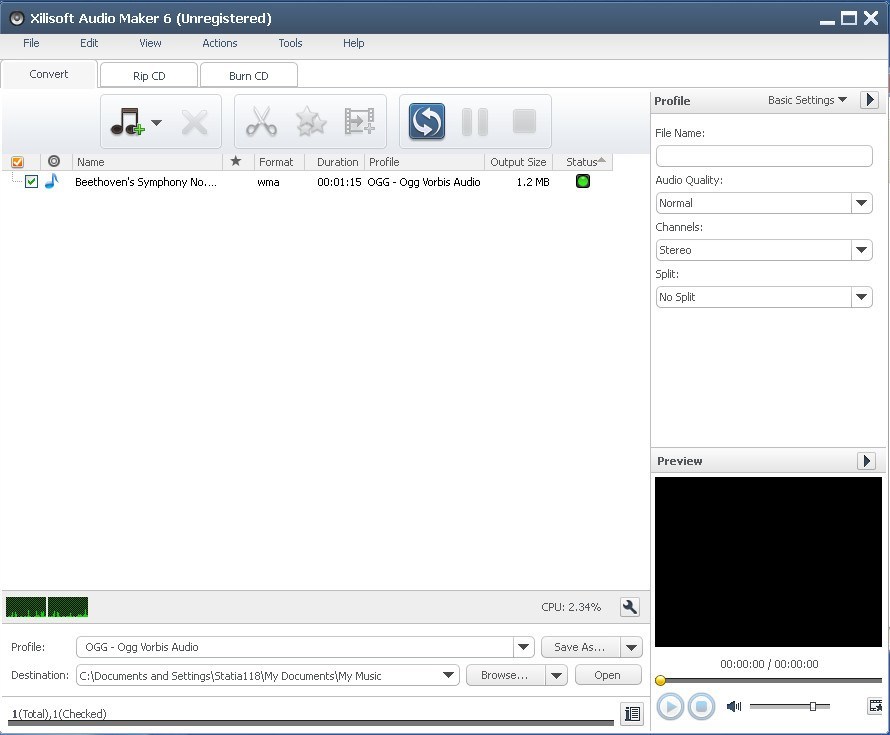Open the Actions menu
890x735 pixels.
[x=219, y=43]
